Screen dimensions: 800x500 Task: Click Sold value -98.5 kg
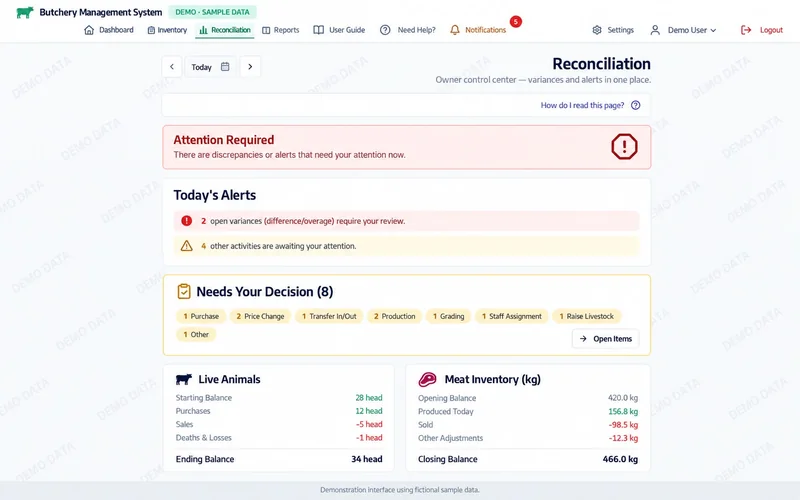(623, 424)
